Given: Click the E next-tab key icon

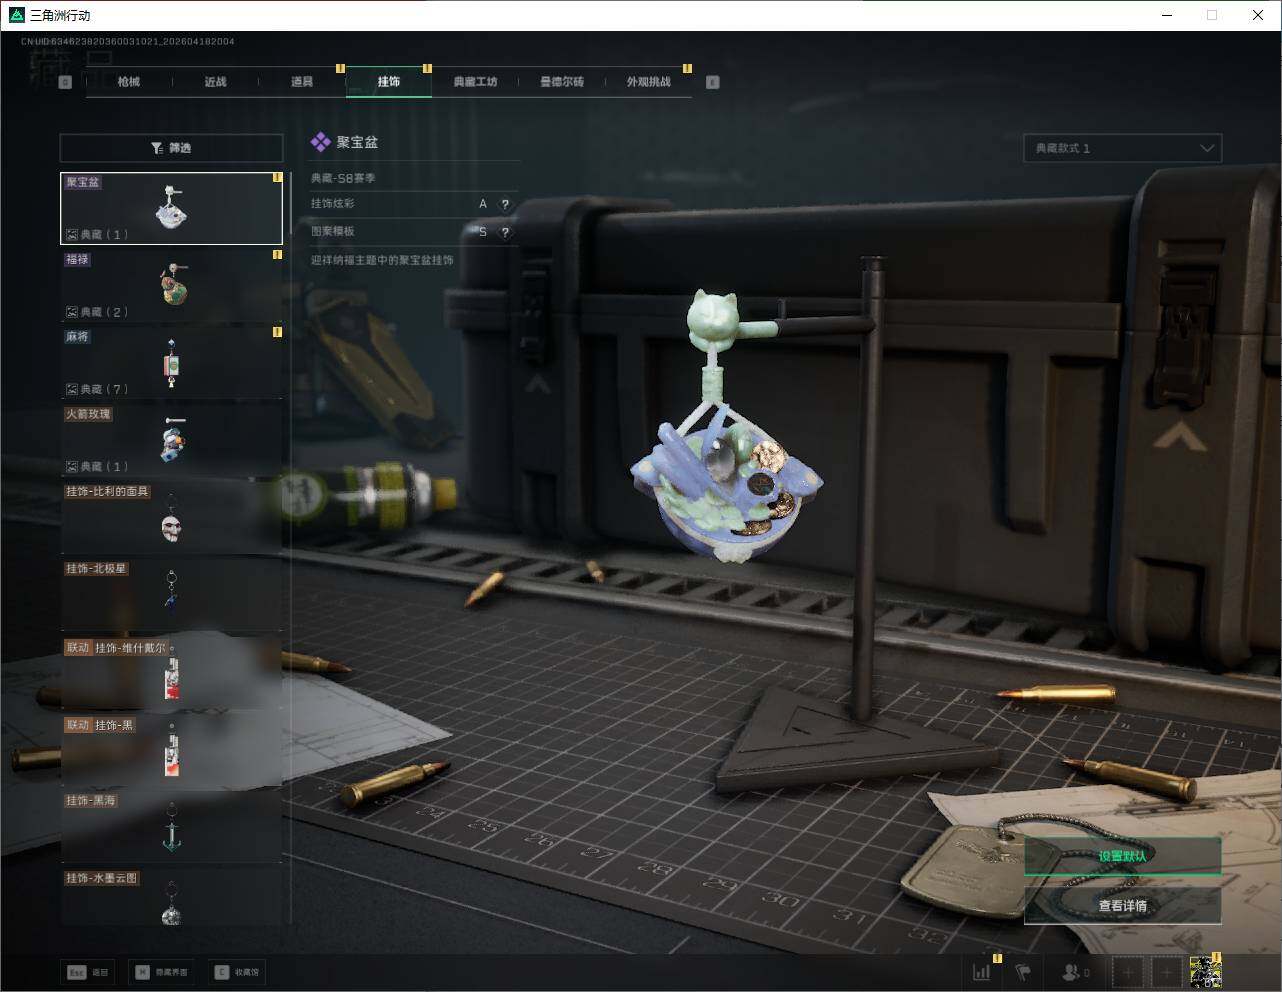Looking at the screenshot, I should (x=713, y=82).
